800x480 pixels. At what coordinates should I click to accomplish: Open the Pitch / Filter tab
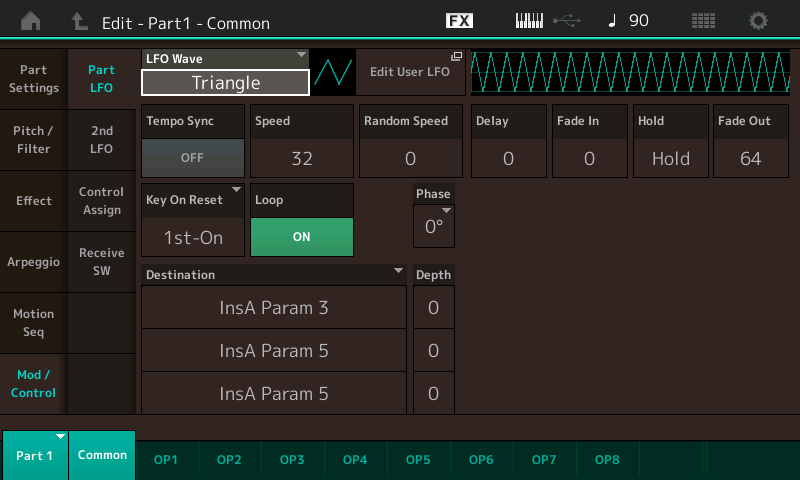coord(34,139)
